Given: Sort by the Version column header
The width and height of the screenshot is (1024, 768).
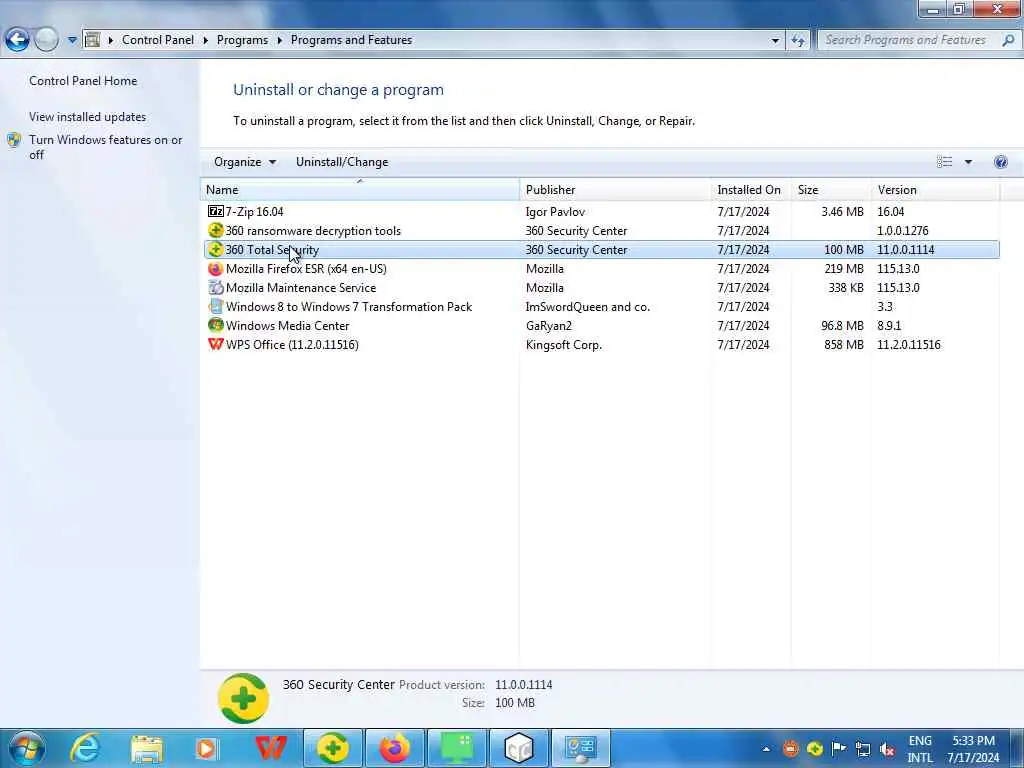Looking at the screenshot, I should click(935, 190).
